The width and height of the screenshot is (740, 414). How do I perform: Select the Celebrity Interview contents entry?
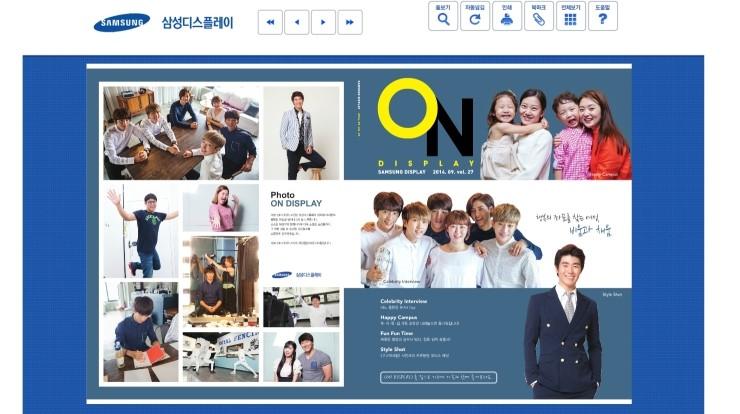pyautogui.click(x=404, y=304)
